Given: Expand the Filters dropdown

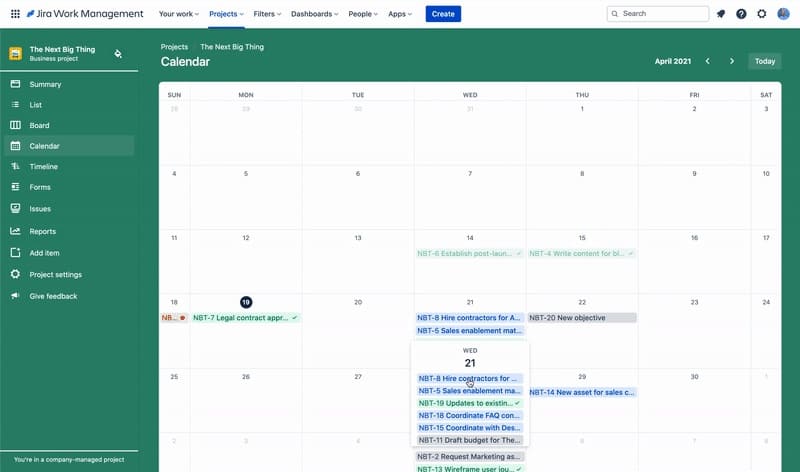Looking at the screenshot, I should click(267, 14).
